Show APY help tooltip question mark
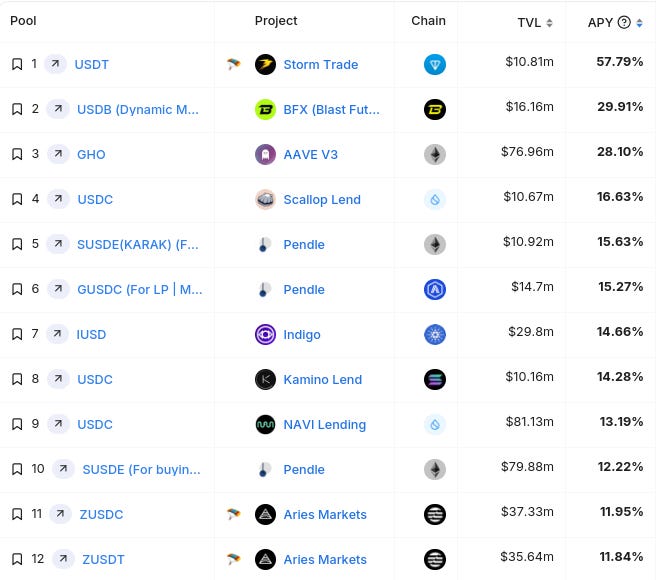 click(624, 22)
